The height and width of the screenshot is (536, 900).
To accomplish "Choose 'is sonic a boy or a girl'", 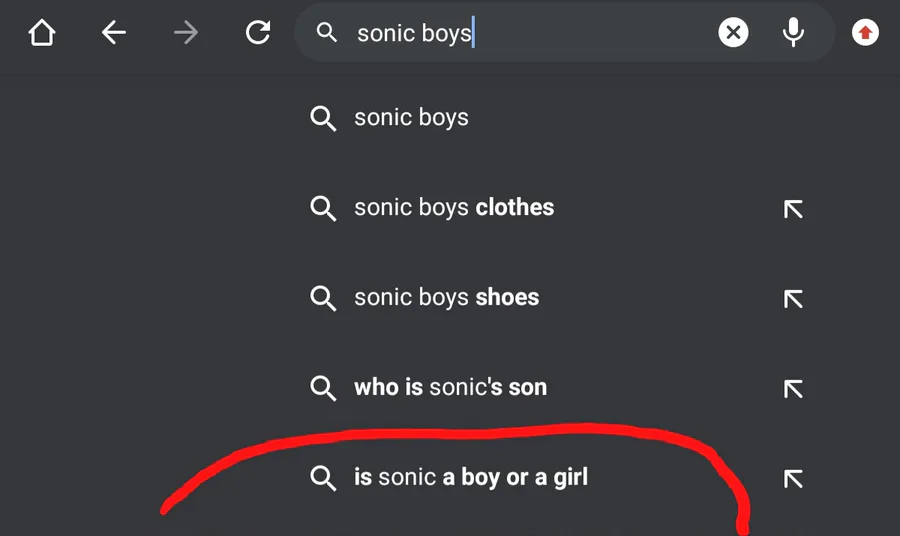I will point(470,478).
